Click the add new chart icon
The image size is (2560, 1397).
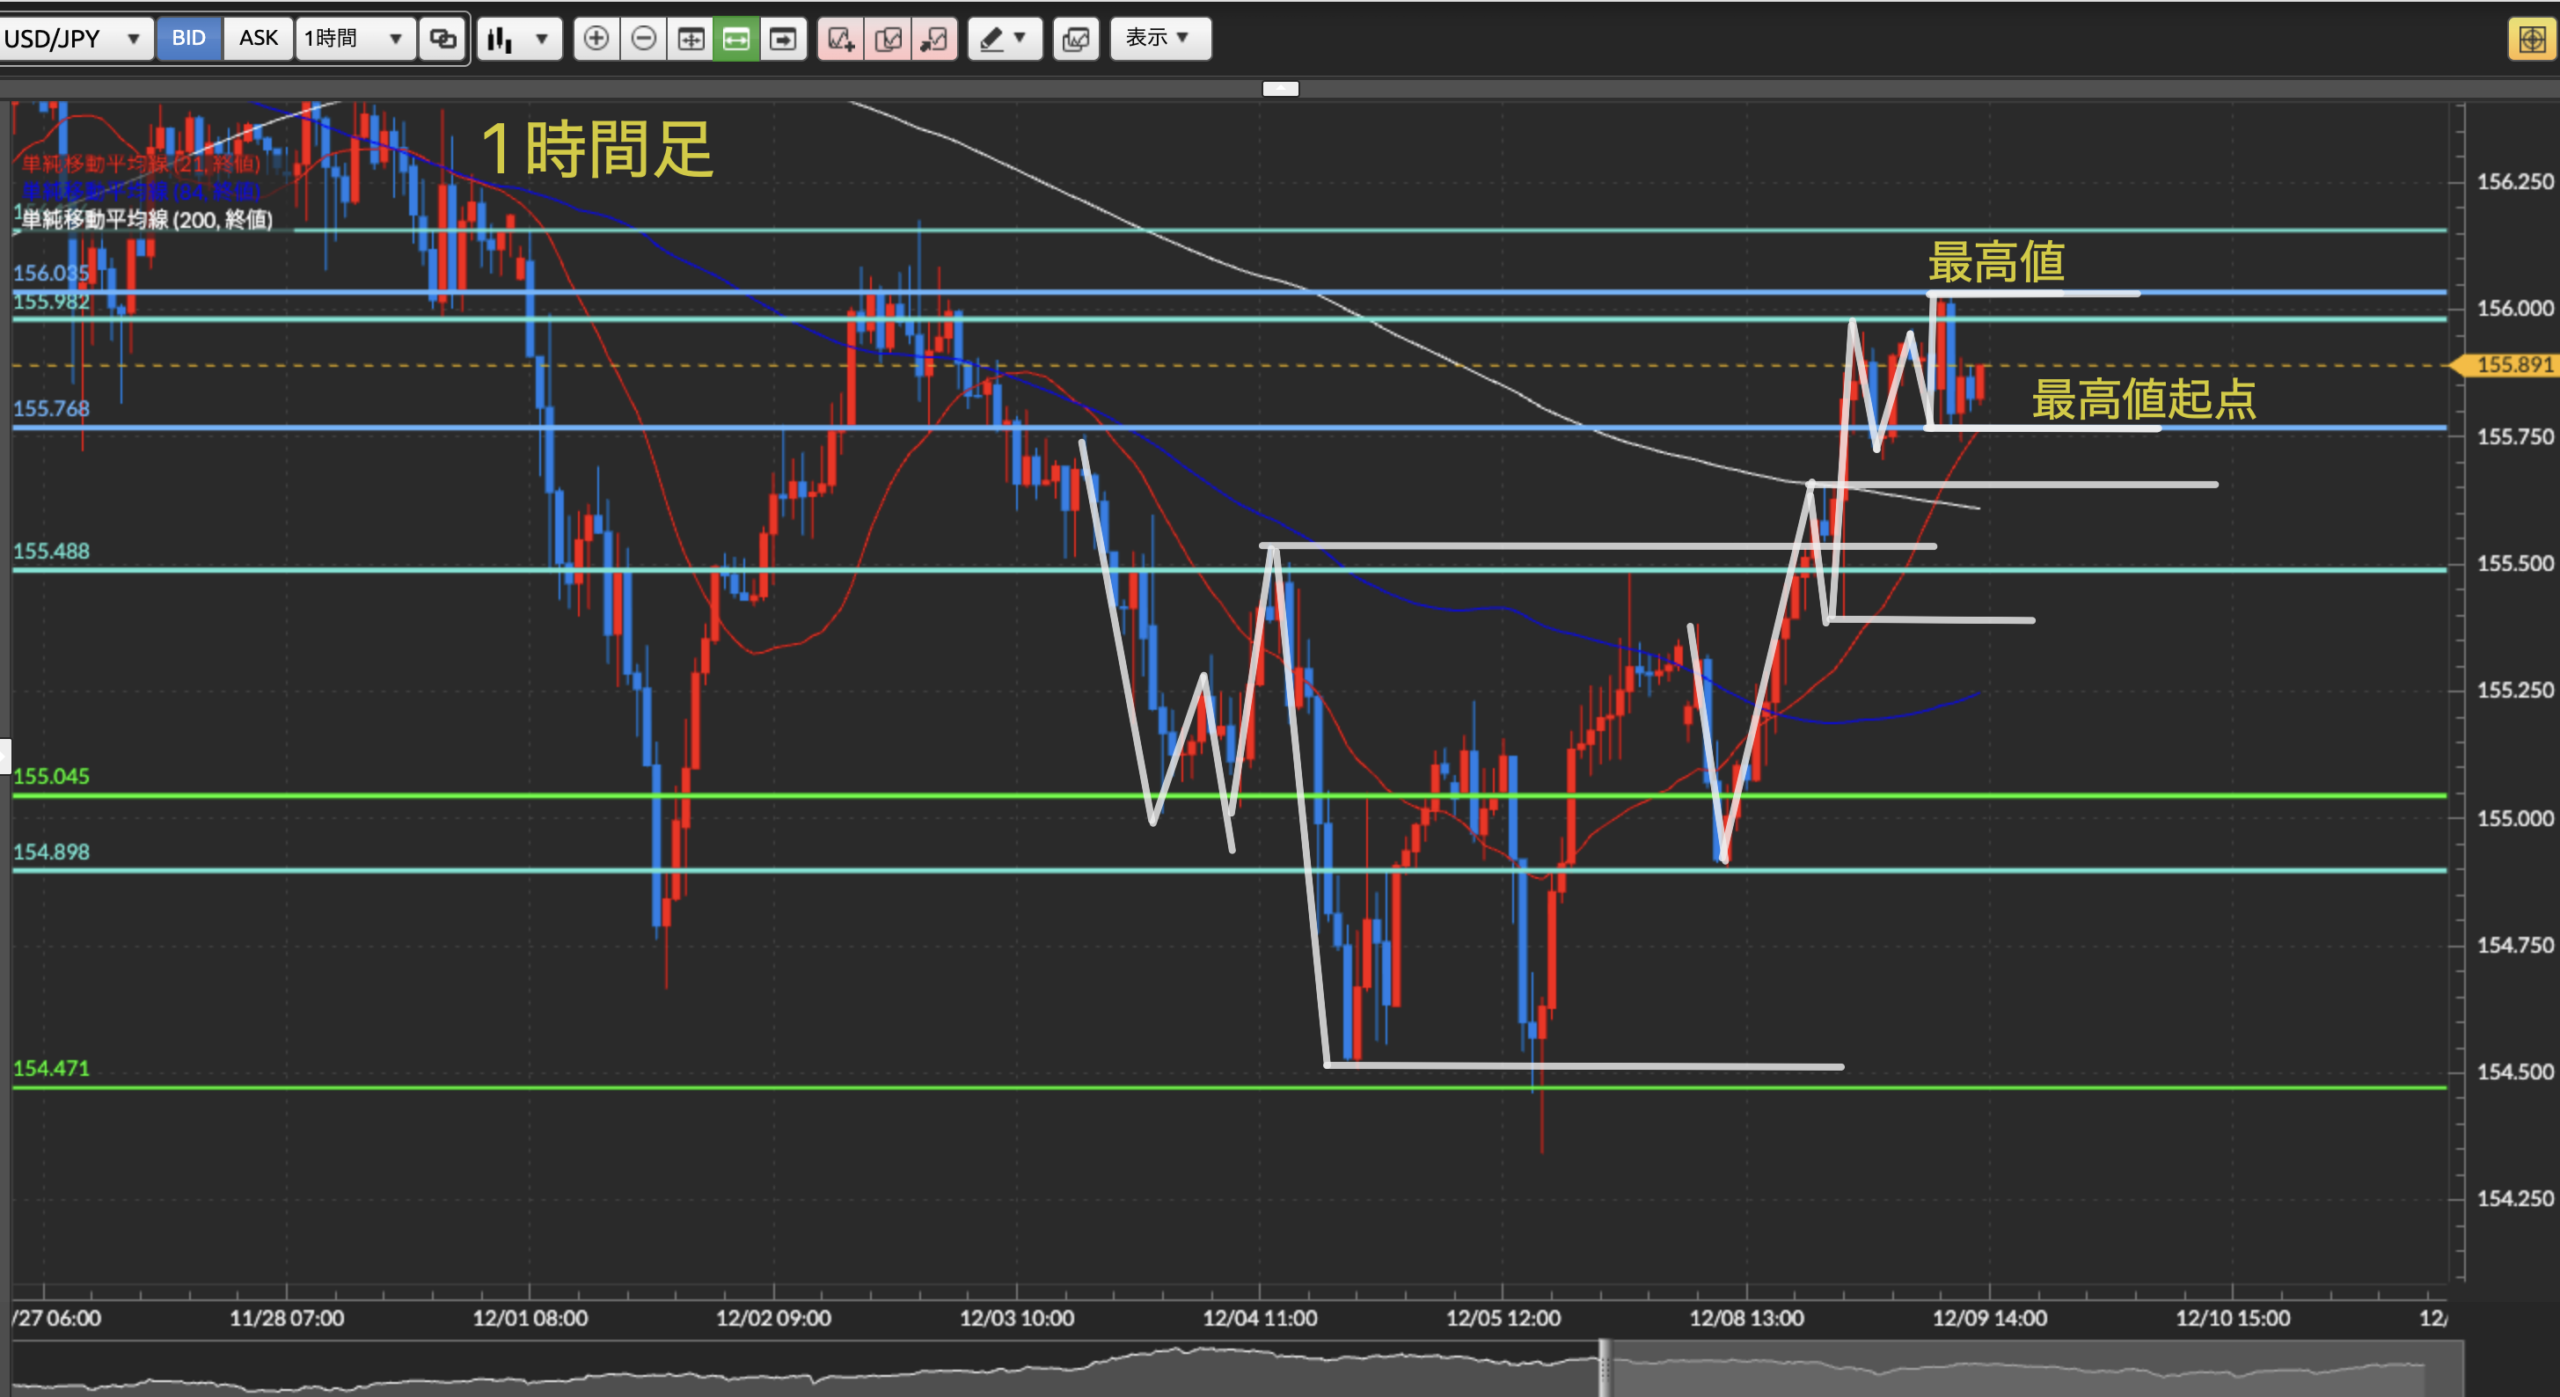click(x=841, y=39)
